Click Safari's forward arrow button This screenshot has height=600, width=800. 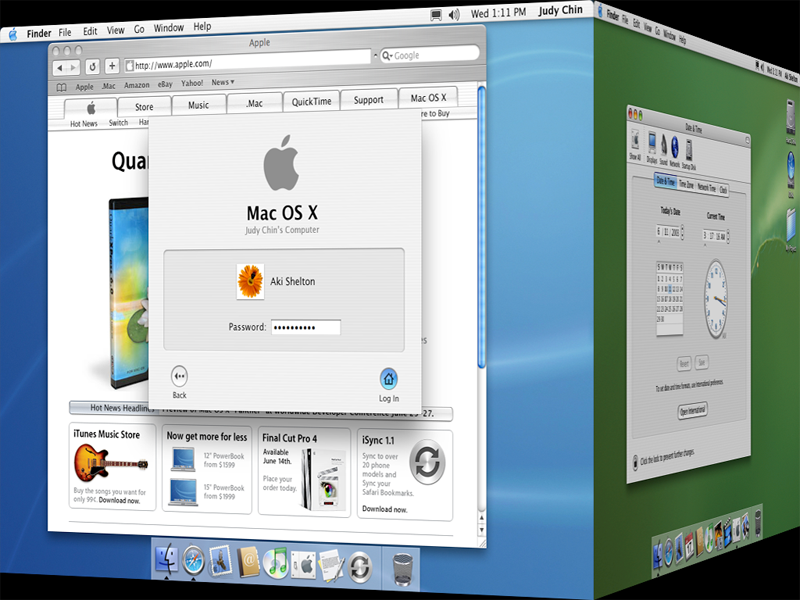tap(73, 67)
